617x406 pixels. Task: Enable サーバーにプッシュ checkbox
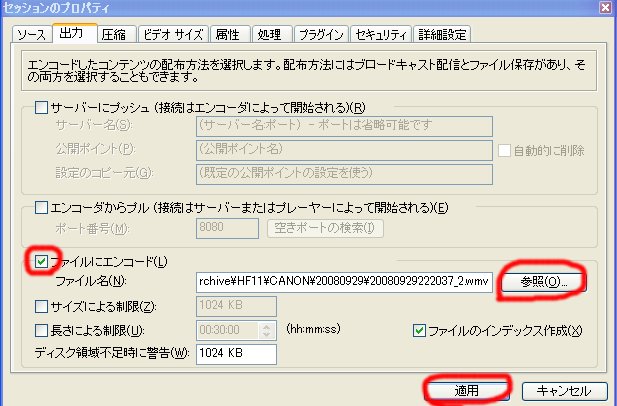(x=41, y=107)
